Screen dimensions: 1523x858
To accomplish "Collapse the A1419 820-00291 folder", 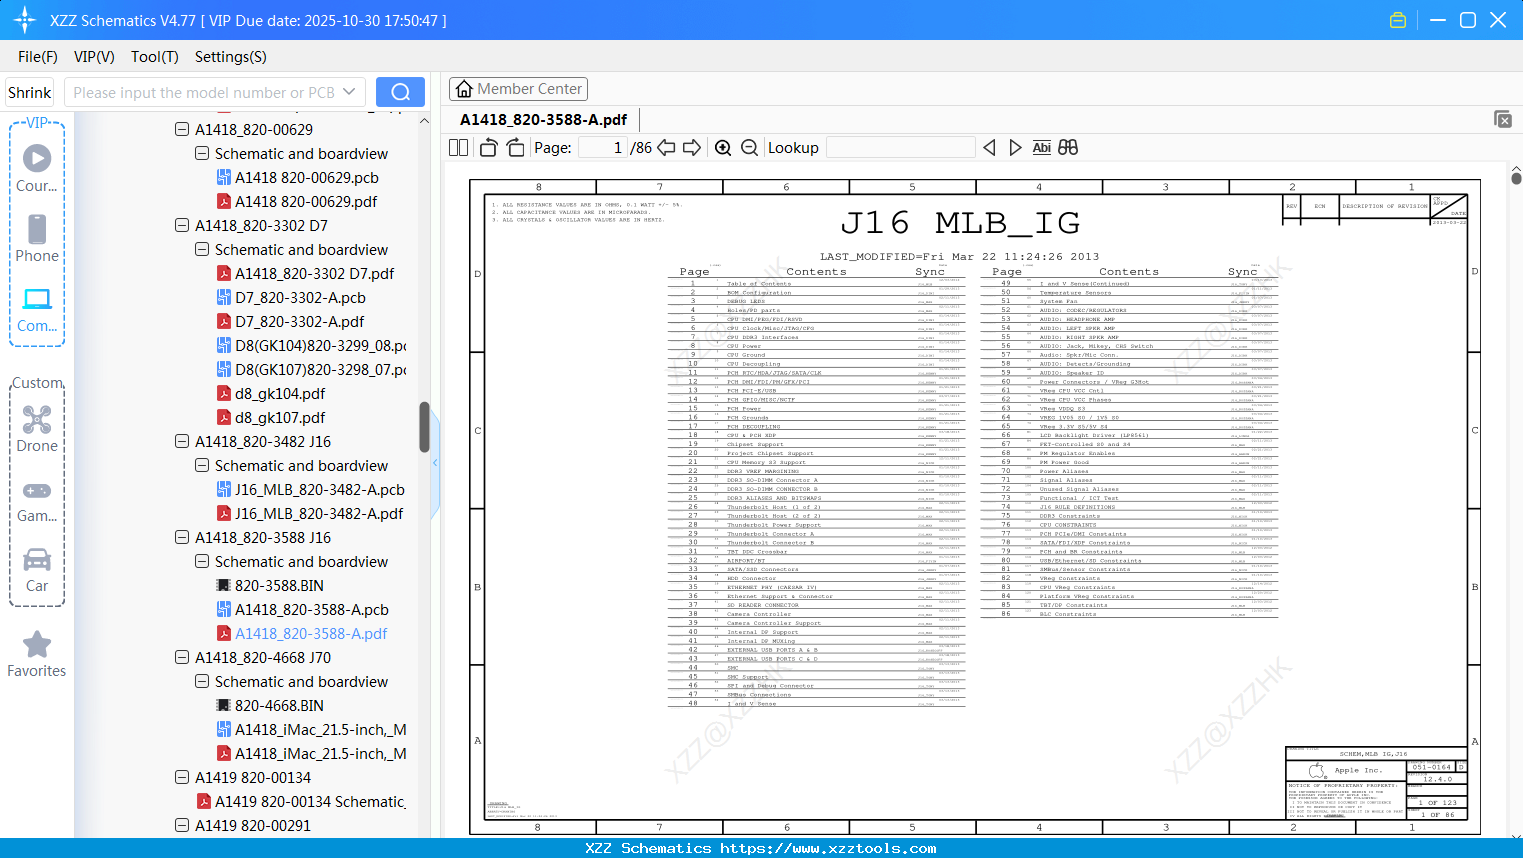I will (x=182, y=825).
